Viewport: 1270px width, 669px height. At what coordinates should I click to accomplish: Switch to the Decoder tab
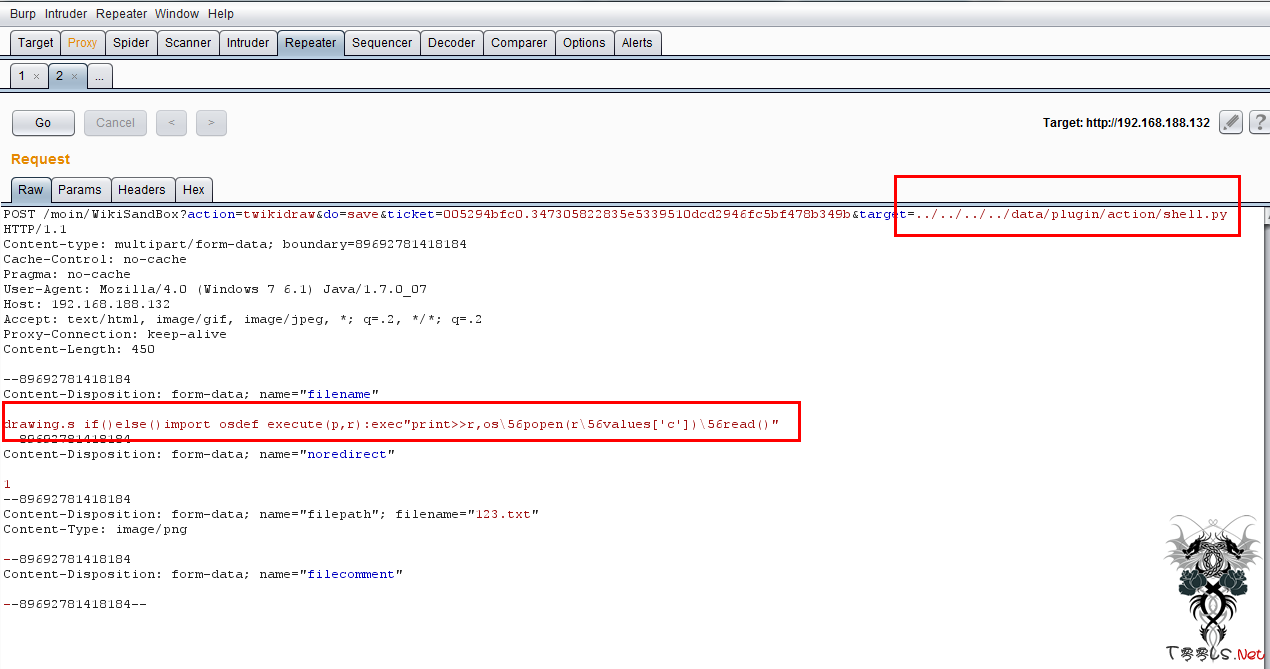click(x=452, y=43)
